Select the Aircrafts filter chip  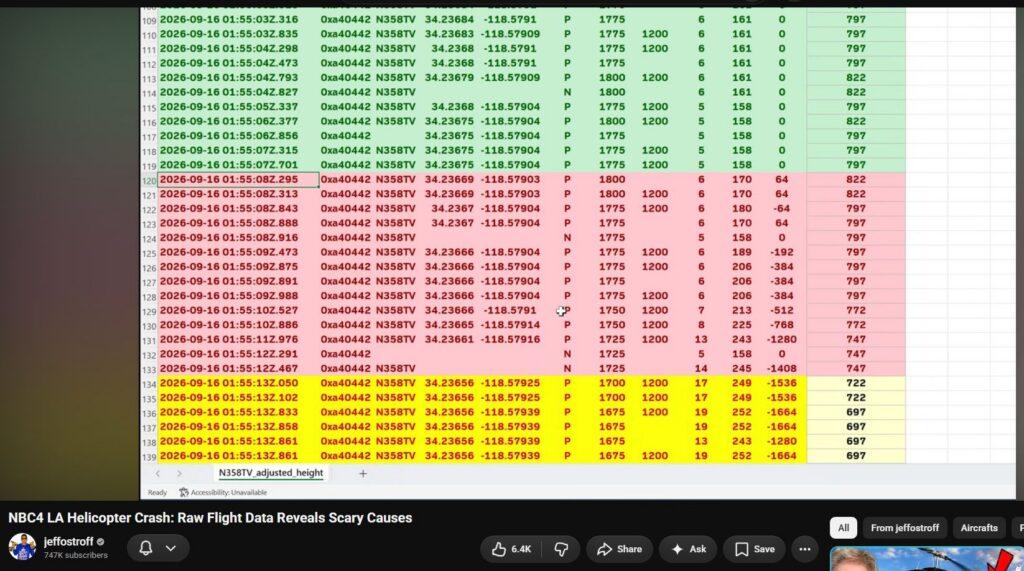979,528
